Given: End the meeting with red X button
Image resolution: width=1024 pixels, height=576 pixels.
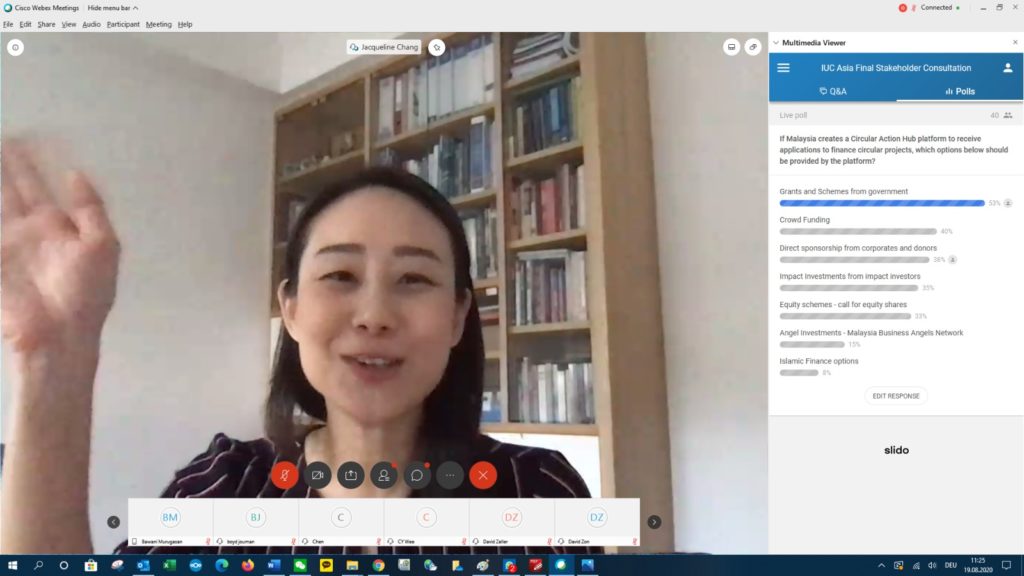Looking at the screenshot, I should point(483,475).
